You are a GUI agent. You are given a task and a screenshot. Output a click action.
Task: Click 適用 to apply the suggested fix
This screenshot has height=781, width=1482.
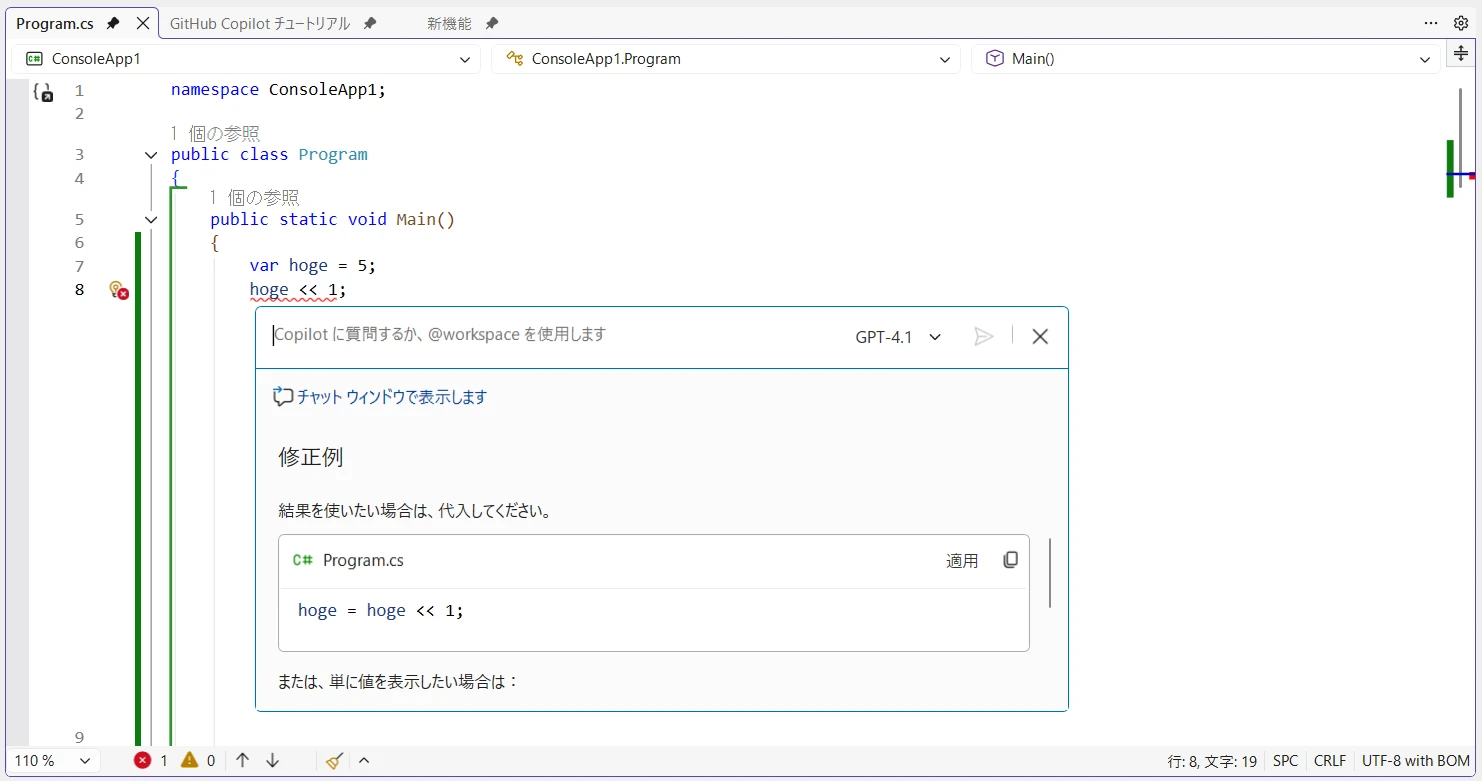[962, 561]
